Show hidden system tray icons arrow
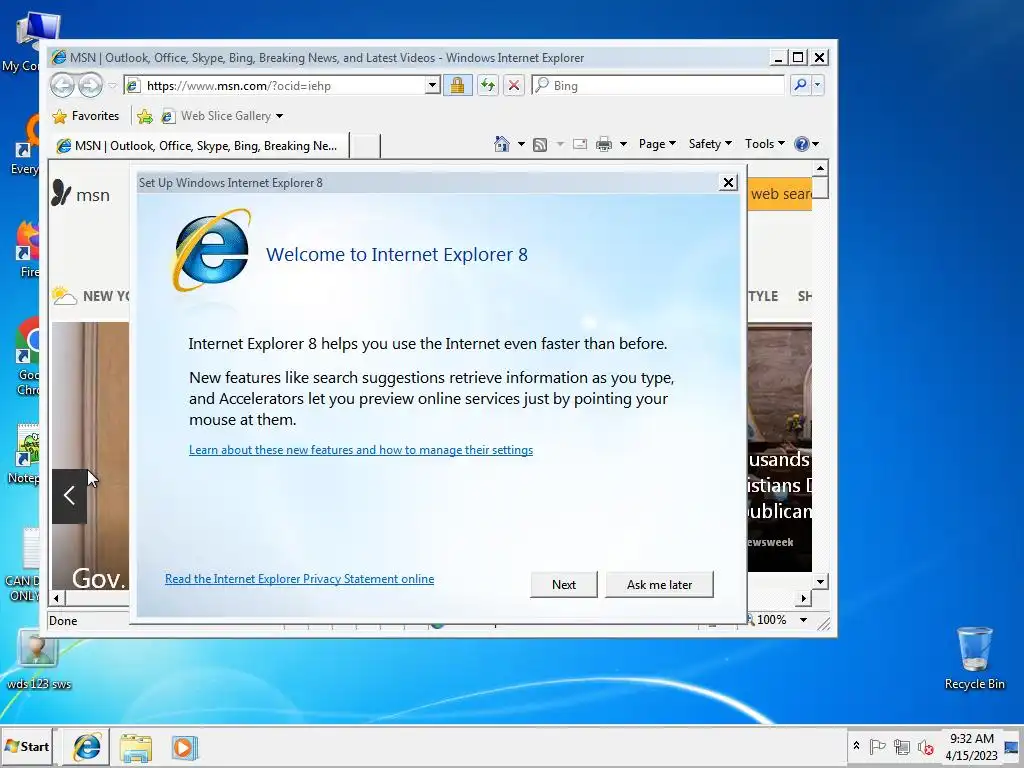 click(x=856, y=746)
